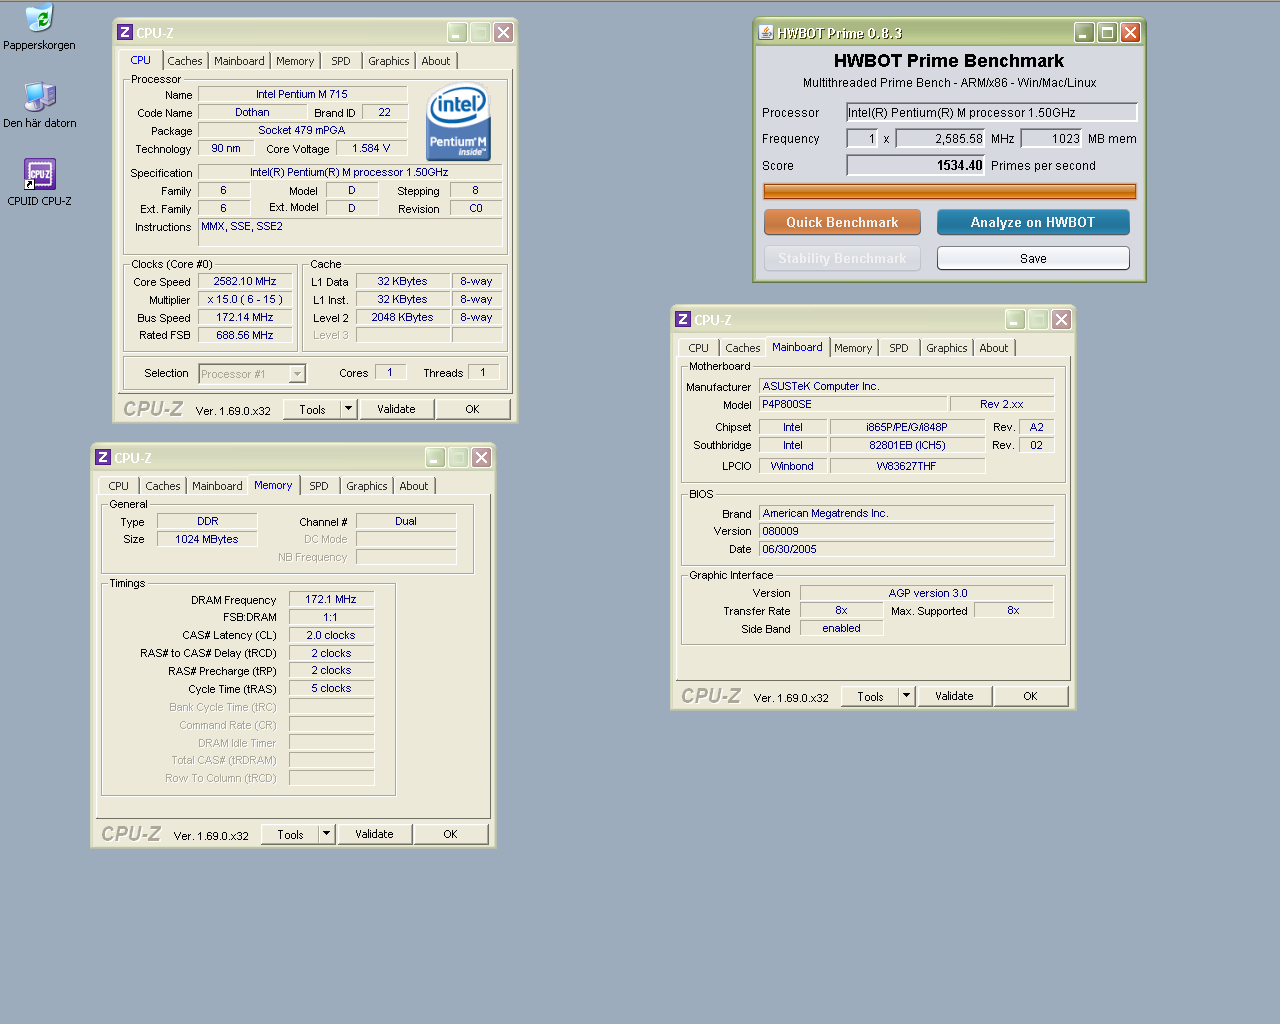Click the Z icon in the Mainboard tab window's title bar
Image resolution: width=1280 pixels, height=1024 pixels.
pyautogui.click(x=683, y=320)
